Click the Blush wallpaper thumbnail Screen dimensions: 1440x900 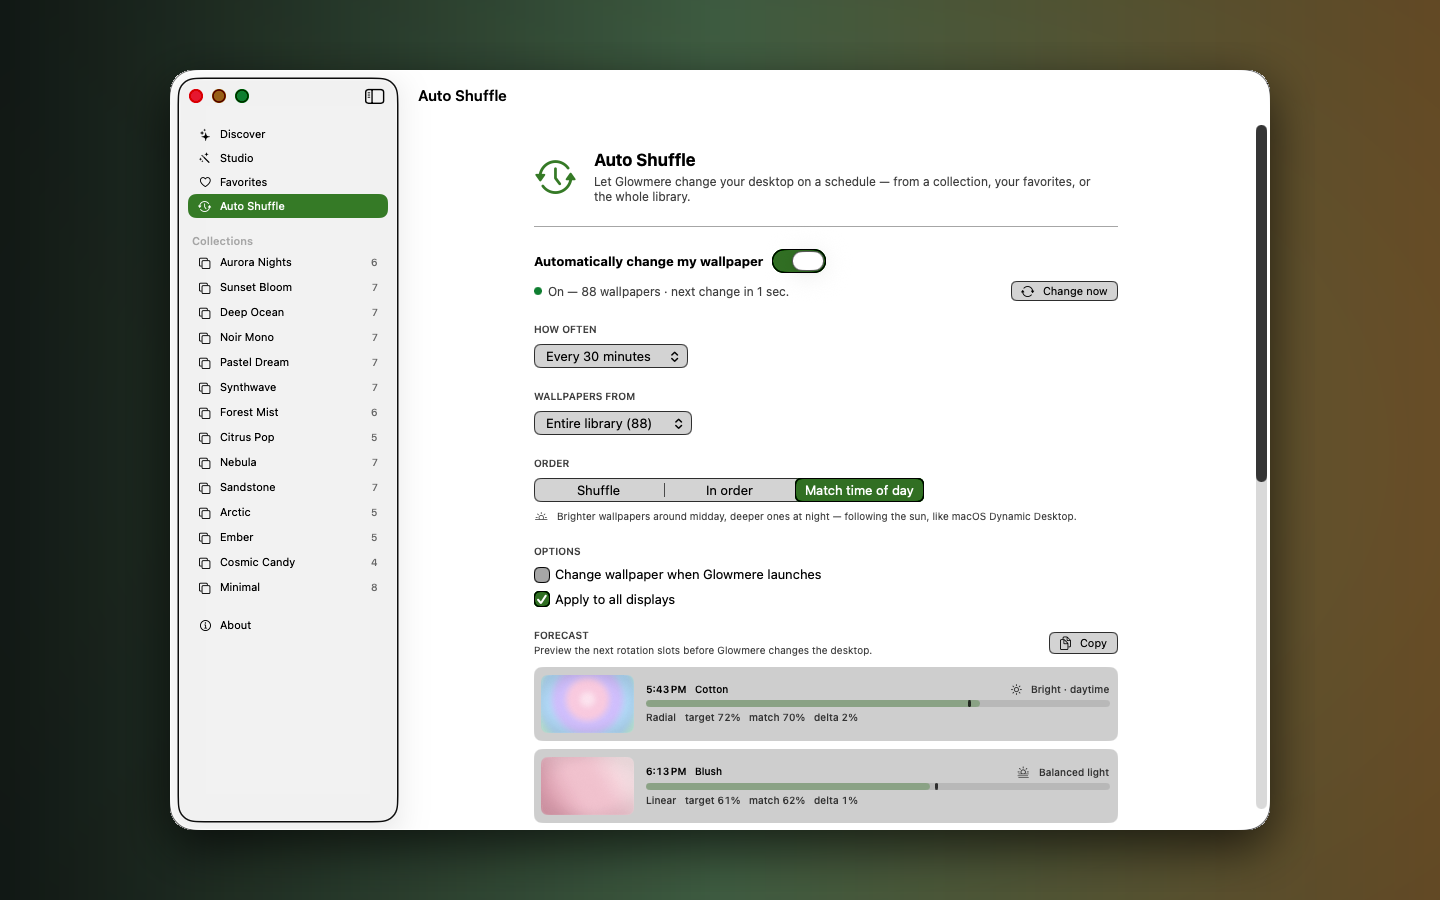click(588, 786)
